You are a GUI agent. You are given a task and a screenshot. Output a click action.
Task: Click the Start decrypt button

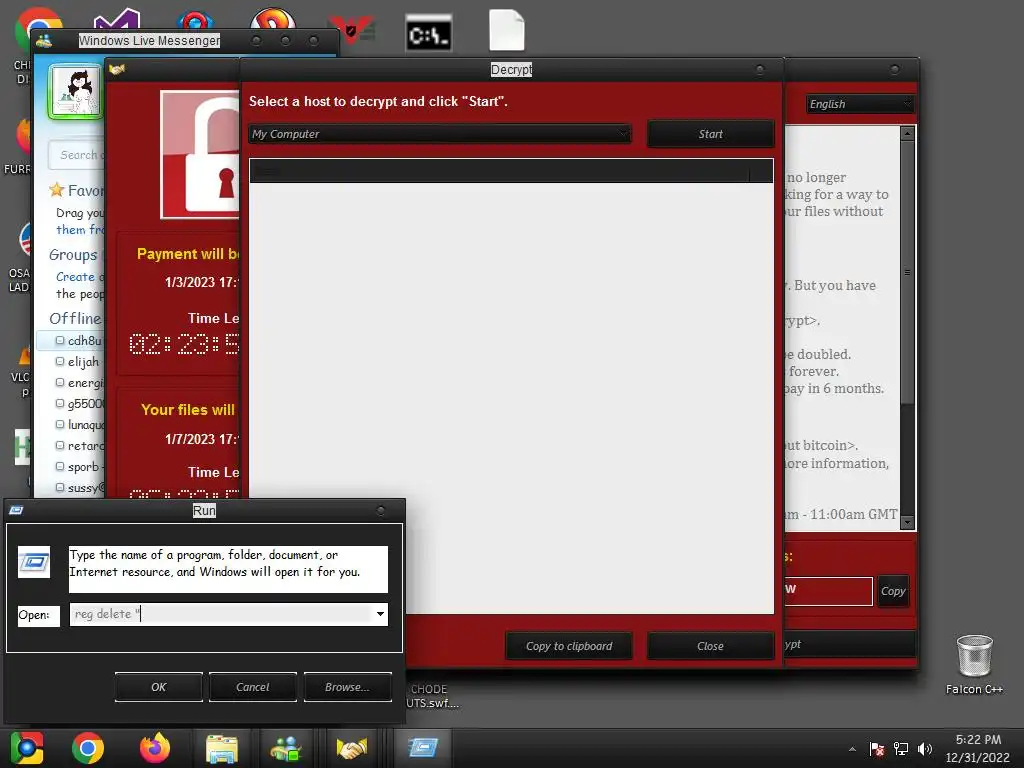click(711, 134)
